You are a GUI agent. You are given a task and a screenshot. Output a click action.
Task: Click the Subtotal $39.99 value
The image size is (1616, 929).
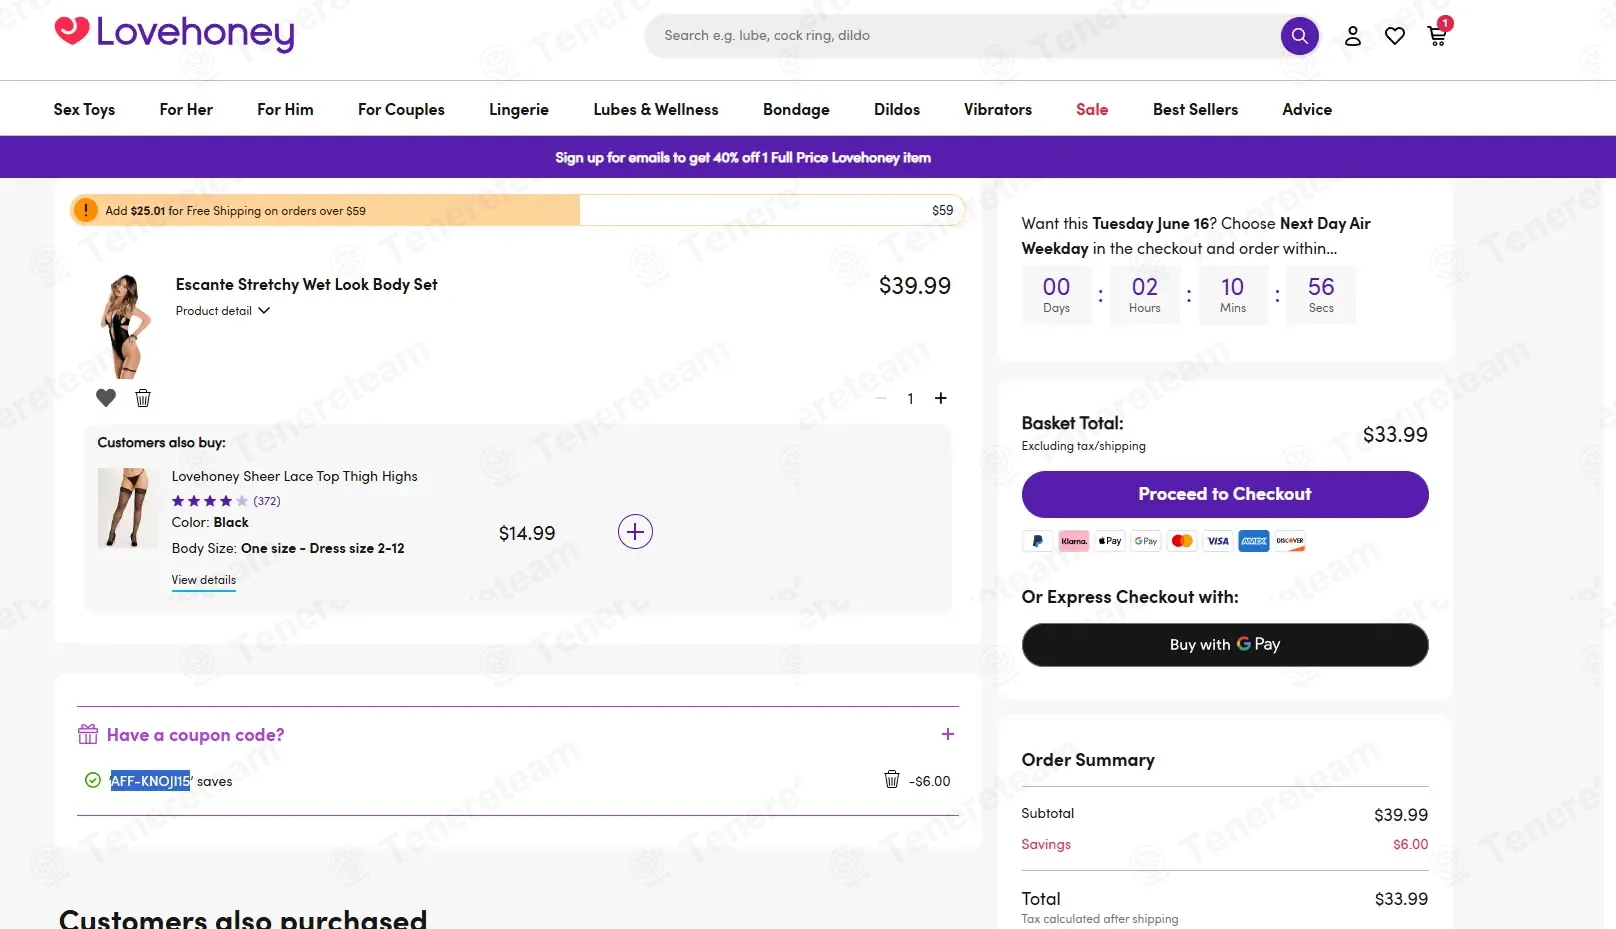click(x=1401, y=815)
